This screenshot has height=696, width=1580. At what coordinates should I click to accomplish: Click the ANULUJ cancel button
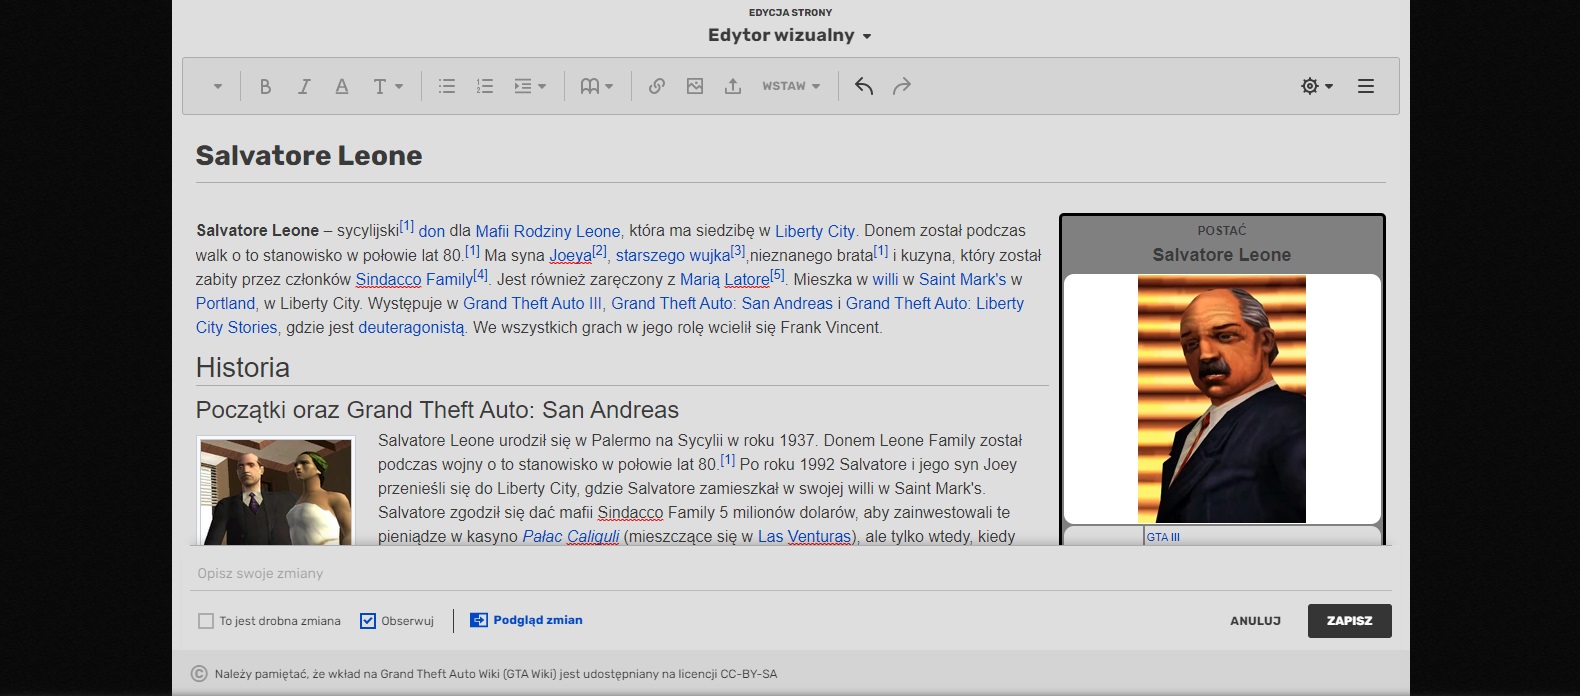tap(1255, 621)
